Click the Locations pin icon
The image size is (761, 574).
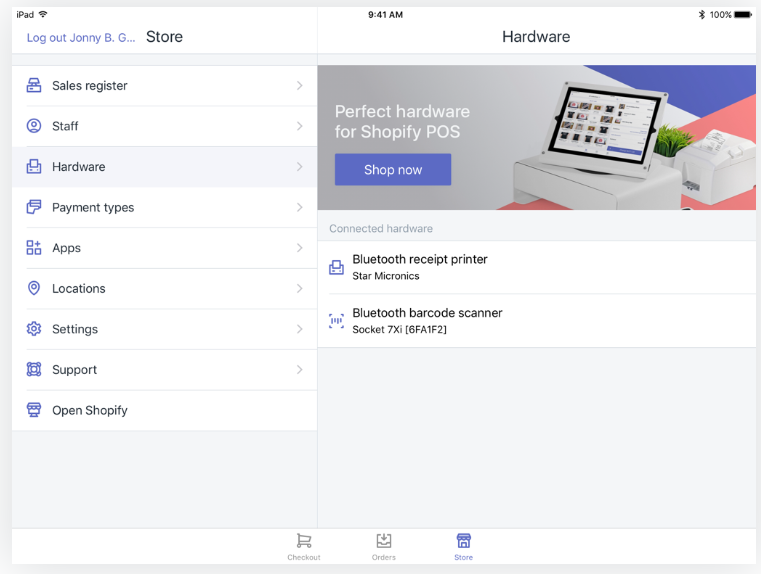[x=33, y=288]
